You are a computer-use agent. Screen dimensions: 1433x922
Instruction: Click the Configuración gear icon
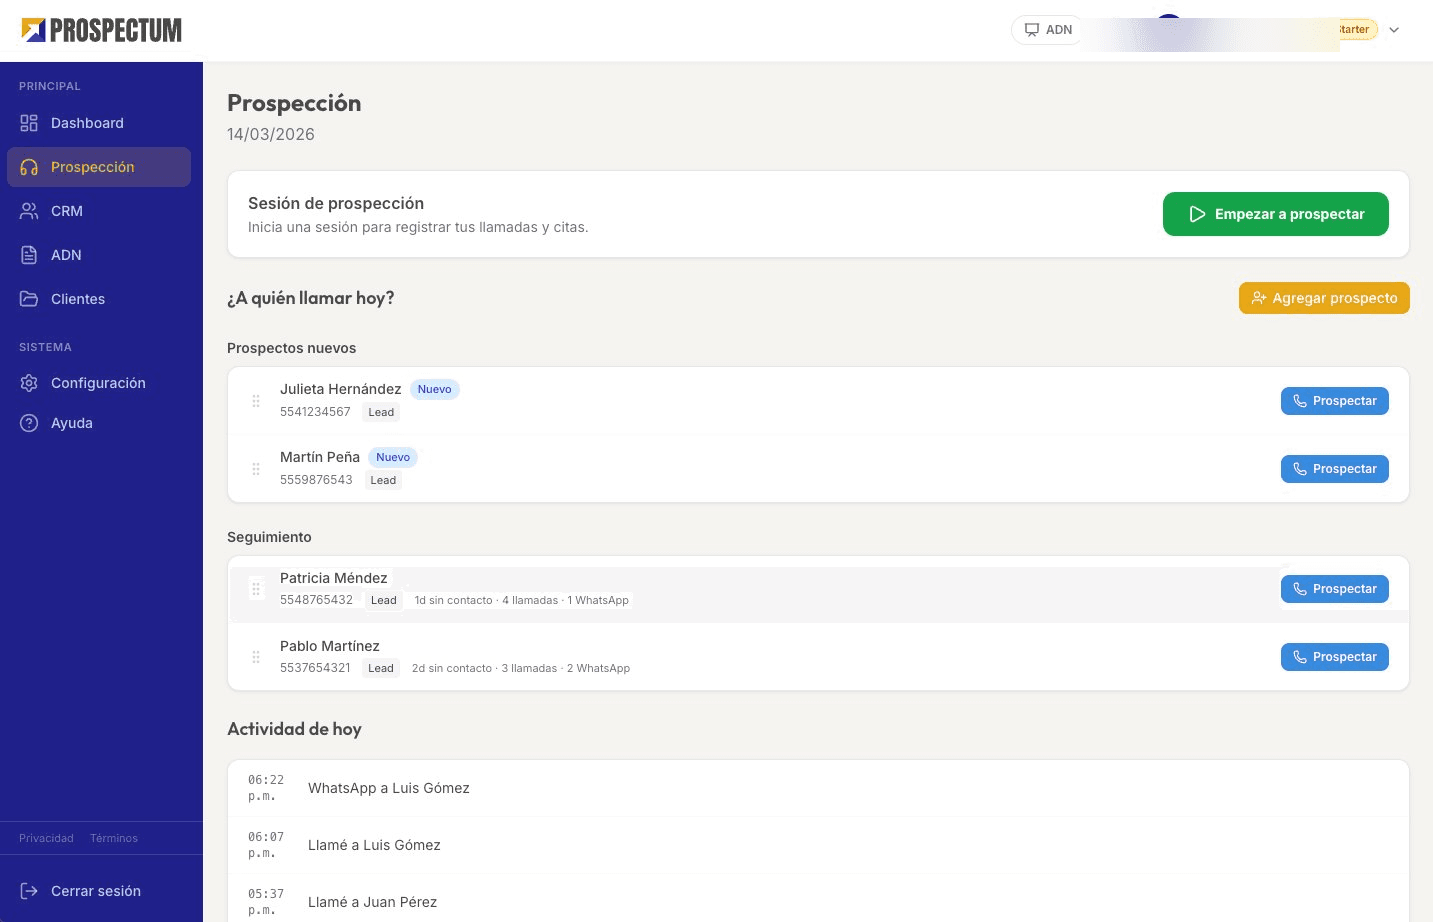(x=29, y=383)
